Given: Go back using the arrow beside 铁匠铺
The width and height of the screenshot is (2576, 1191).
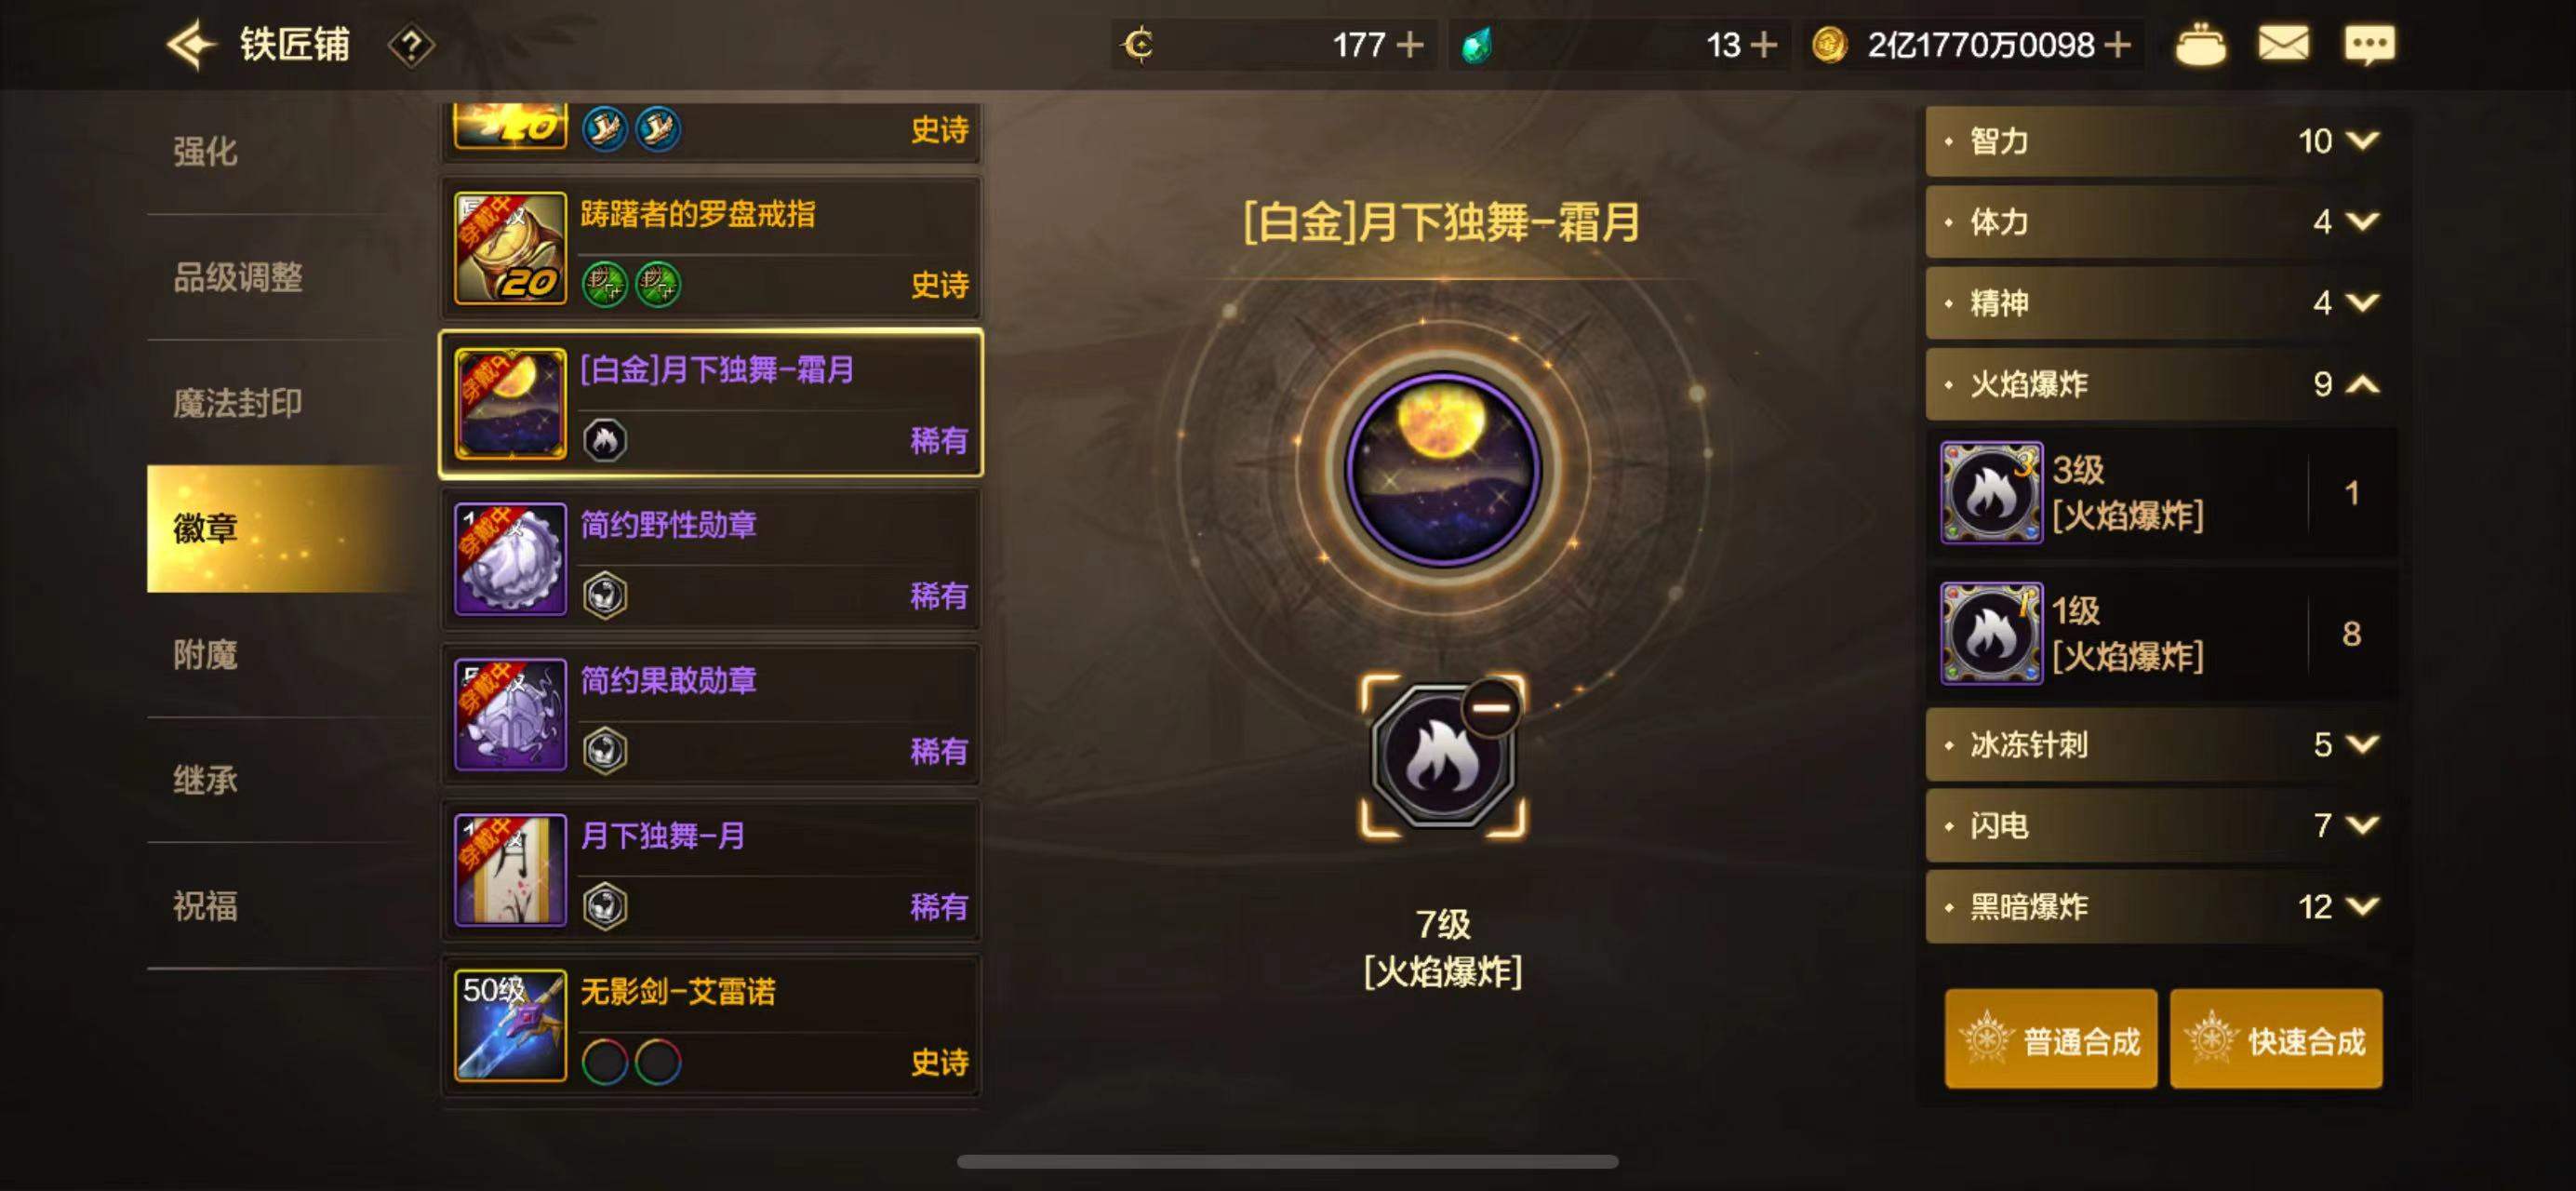Looking at the screenshot, I should point(190,45).
